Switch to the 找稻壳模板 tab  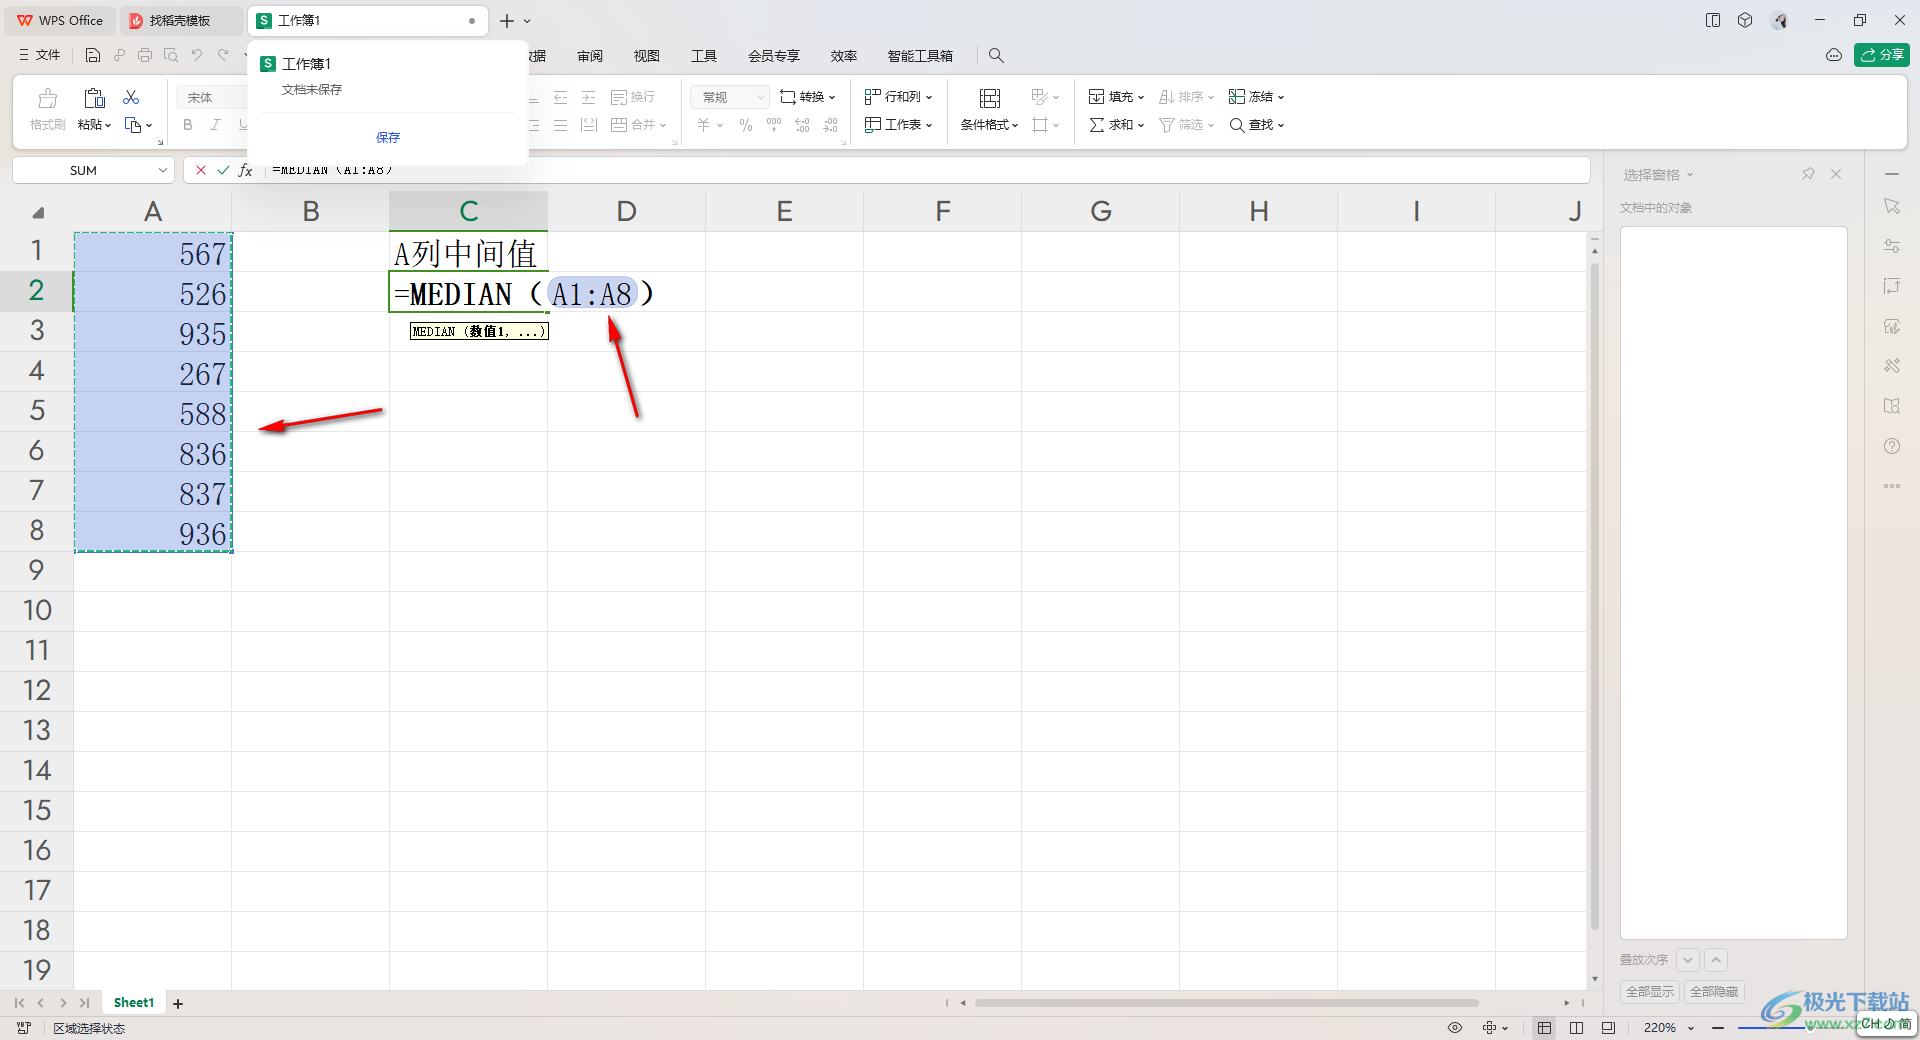pyautogui.click(x=180, y=20)
